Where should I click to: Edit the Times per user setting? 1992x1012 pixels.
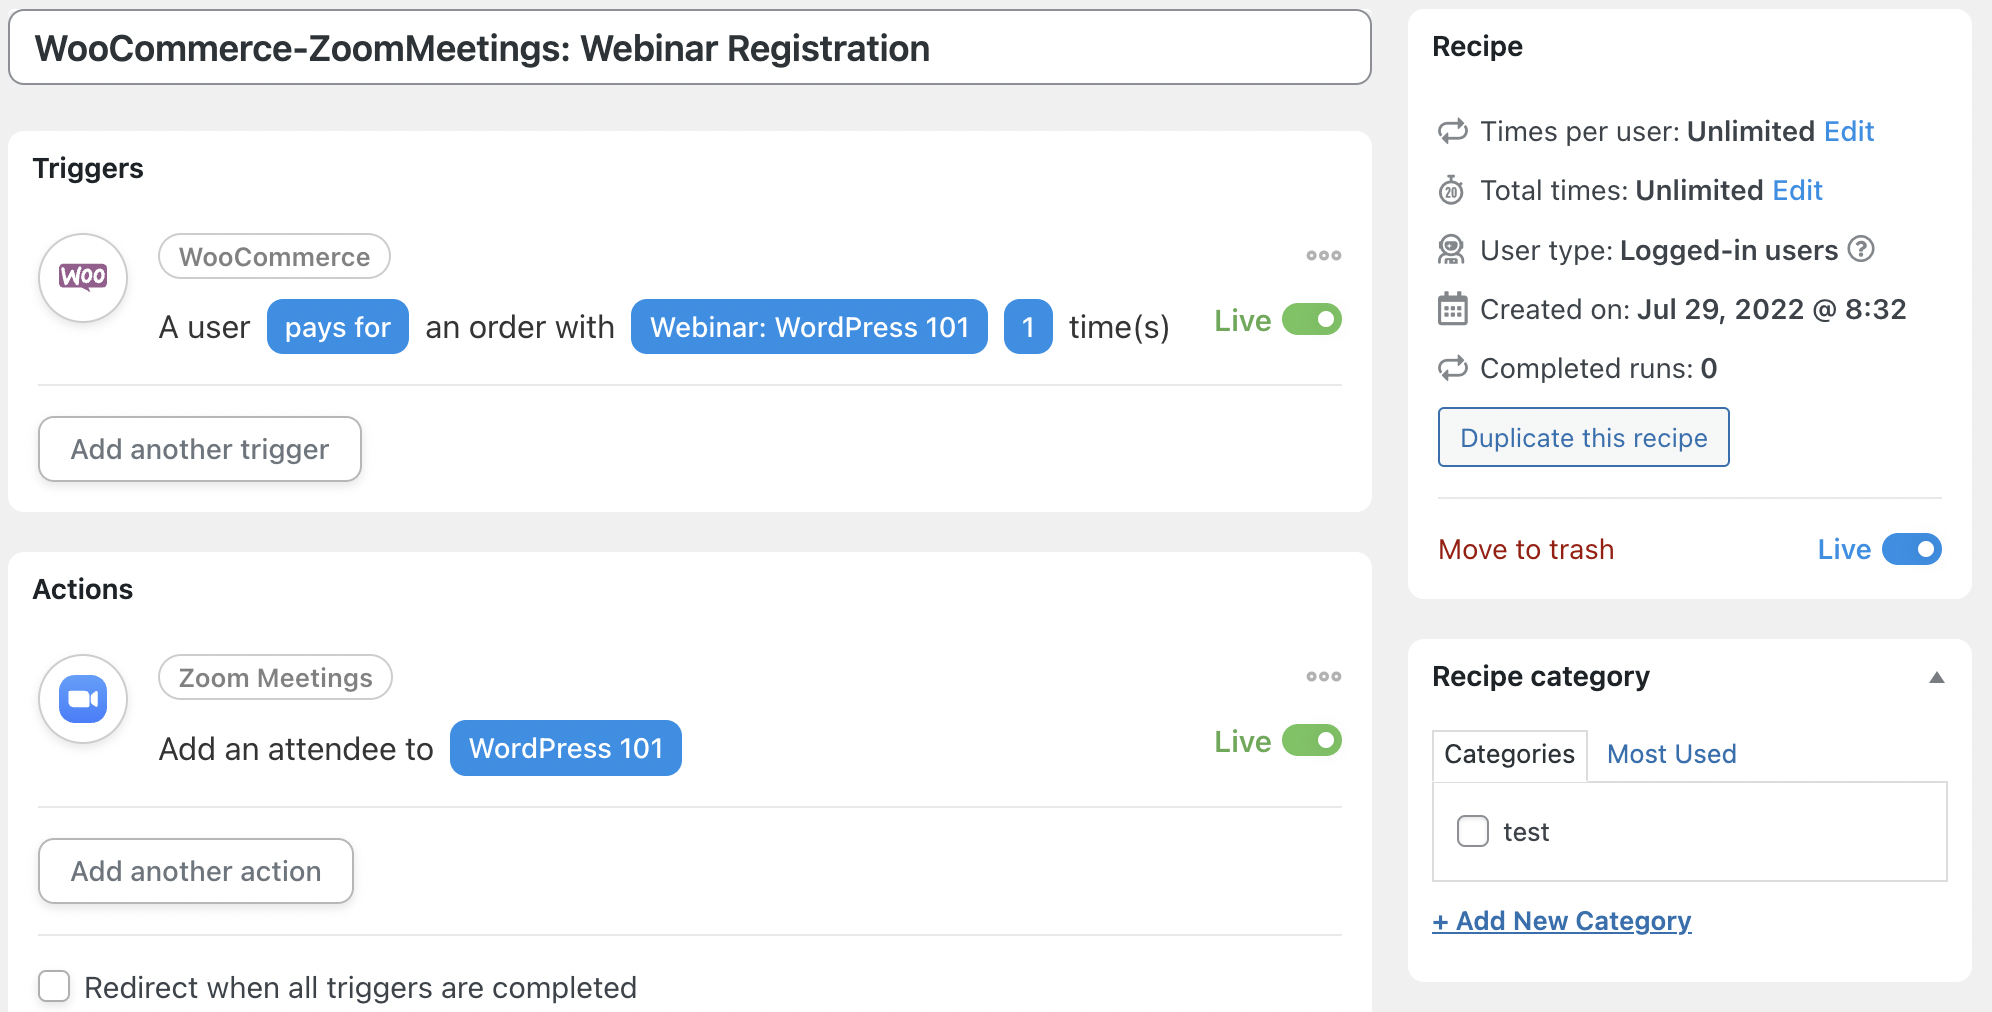pos(1849,131)
